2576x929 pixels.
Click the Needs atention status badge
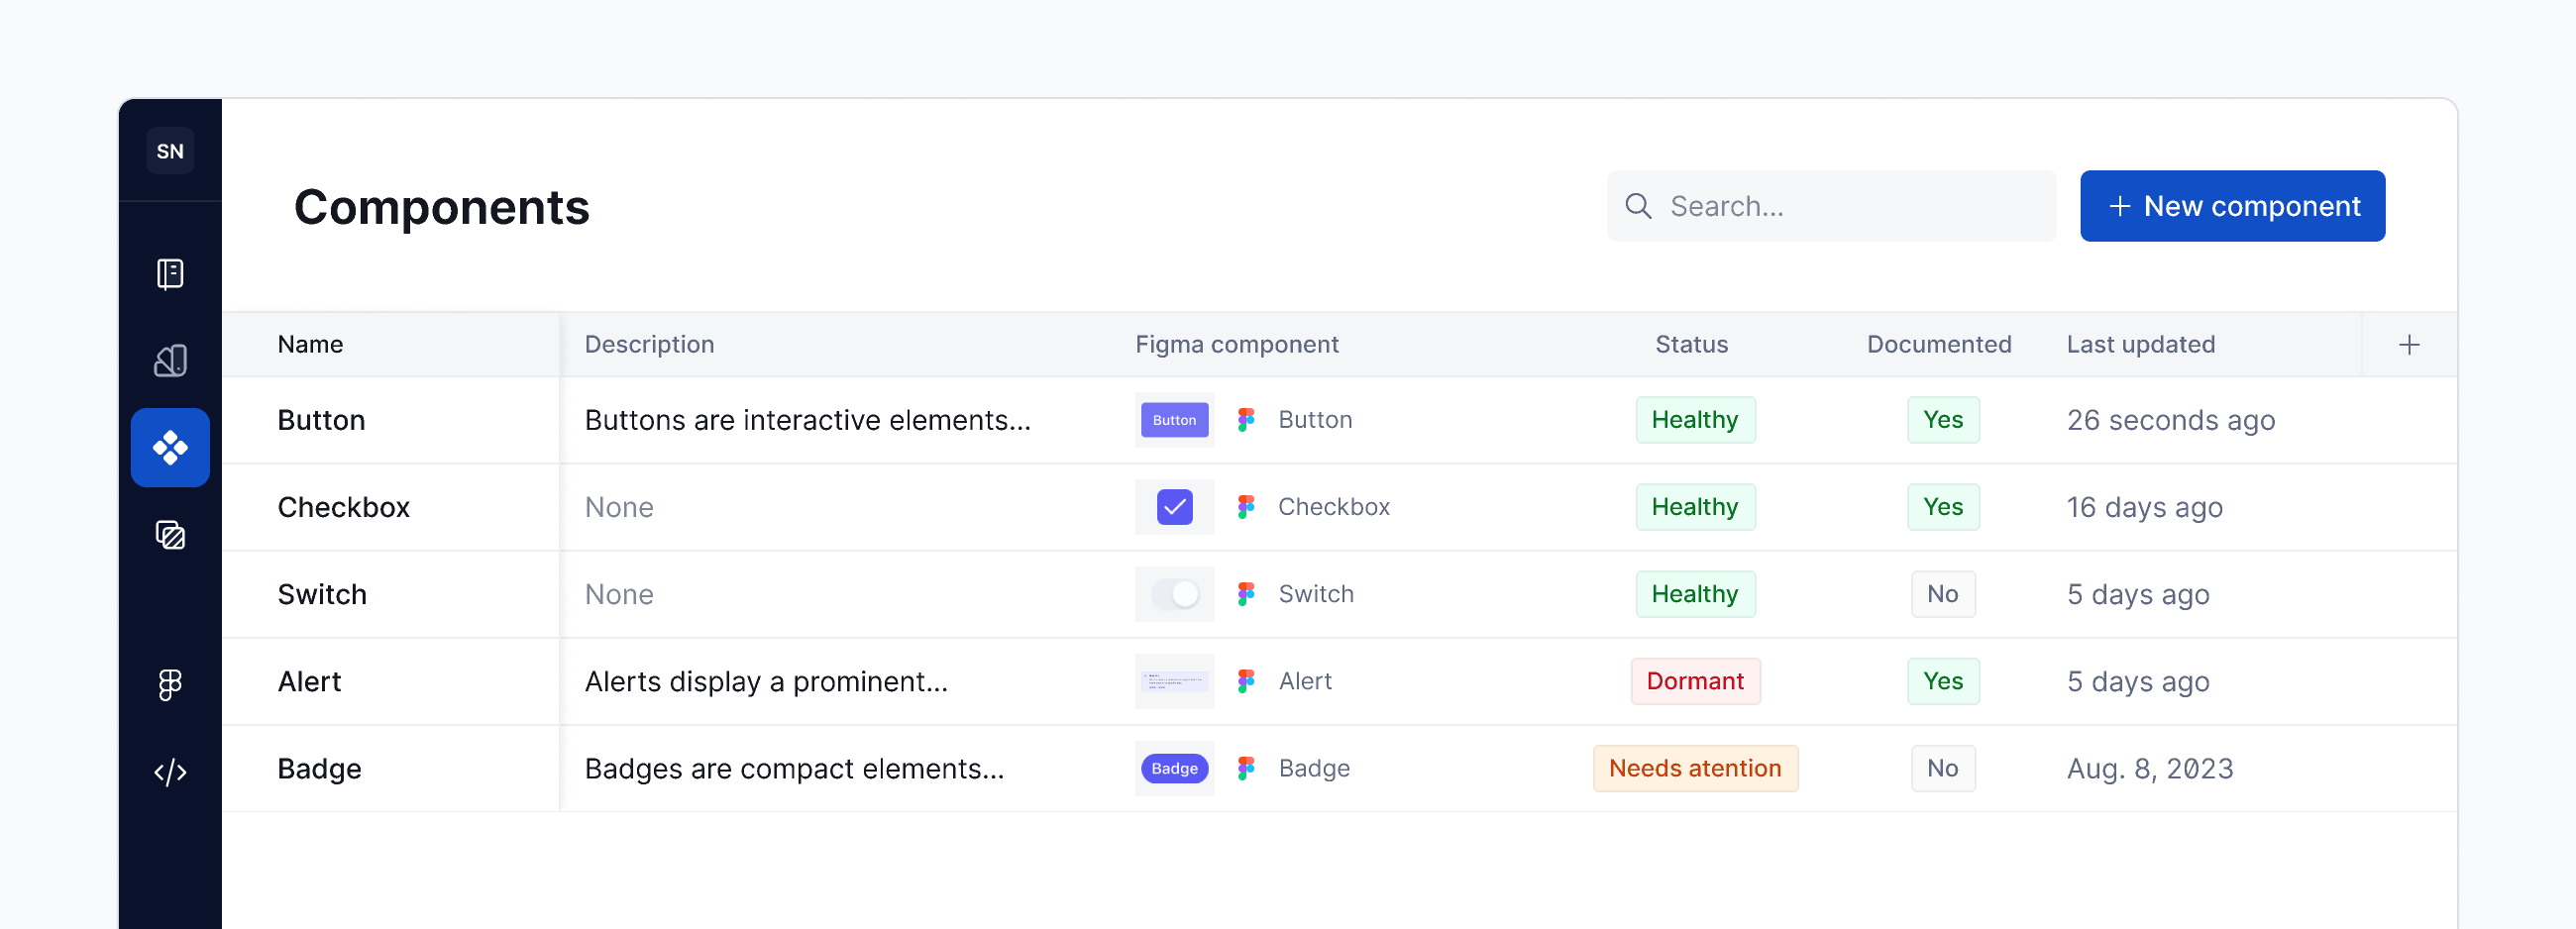point(1694,768)
